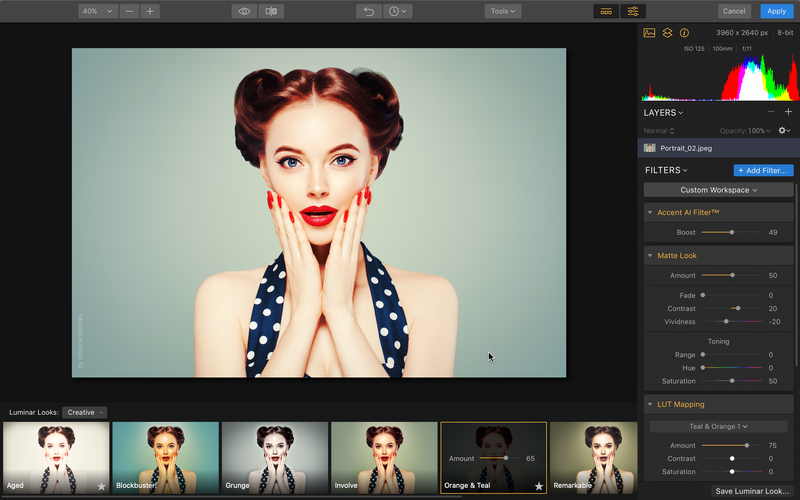Adjust the Boost slider
The height and width of the screenshot is (500, 800).
732,232
